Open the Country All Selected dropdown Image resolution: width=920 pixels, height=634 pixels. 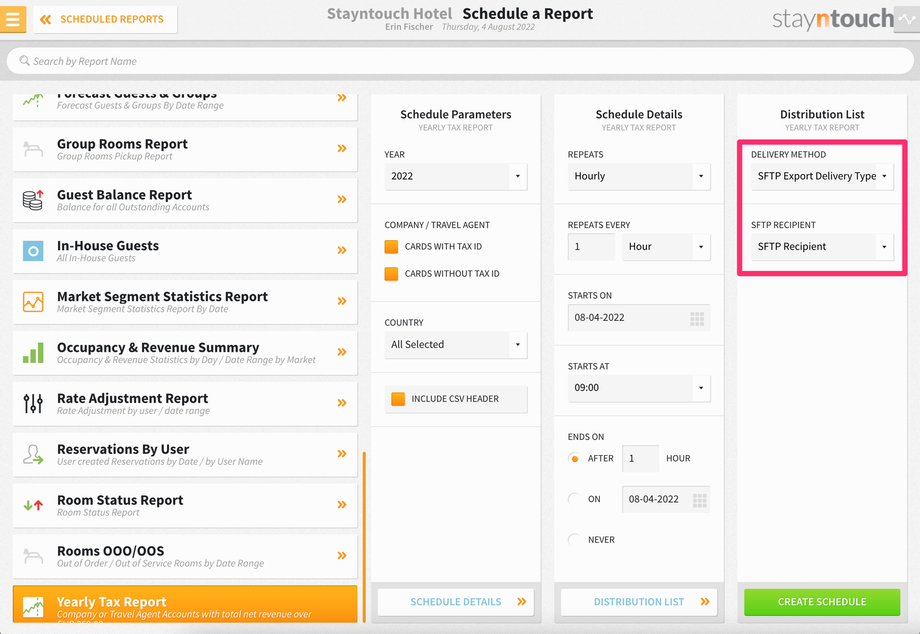[x=456, y=344]
